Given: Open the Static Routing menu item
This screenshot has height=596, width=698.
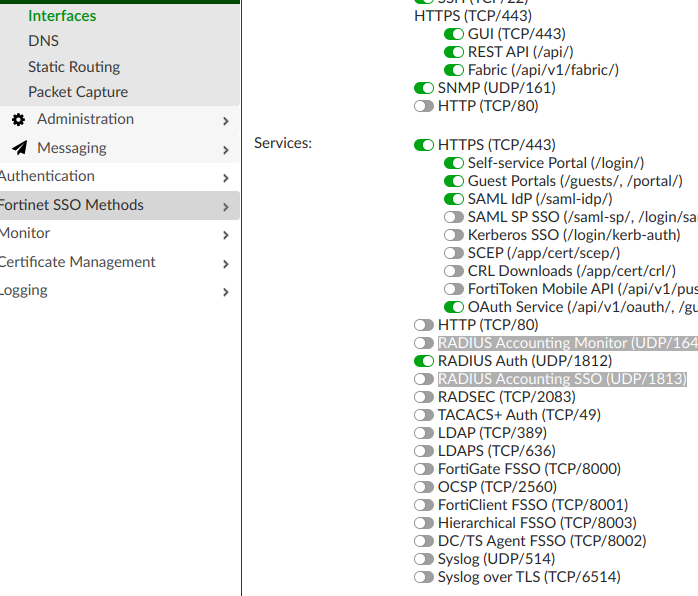Looking at the screenshot, I should [x=74, y=67].
